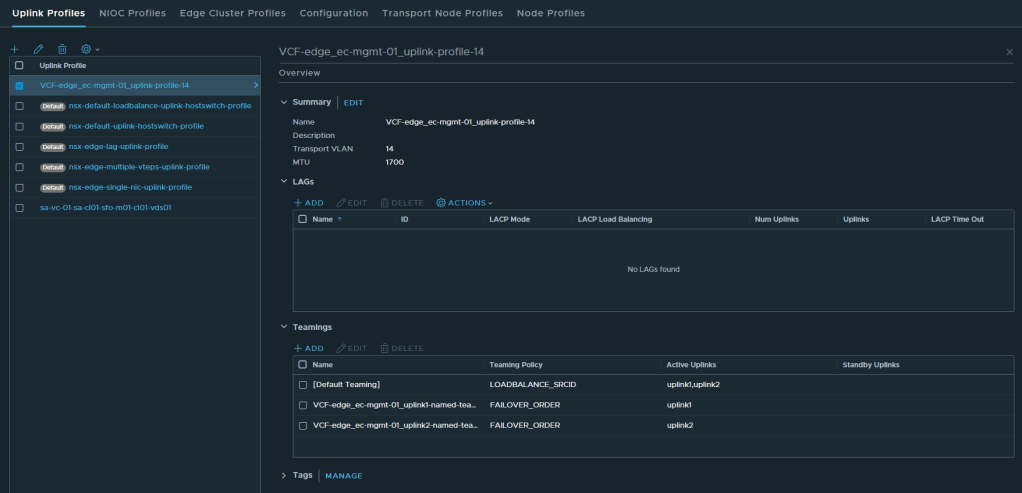Open nsx-edge-single-nic-uplink-profile from the list
This screenshot has height=493, width=1022.
[130, 187]
